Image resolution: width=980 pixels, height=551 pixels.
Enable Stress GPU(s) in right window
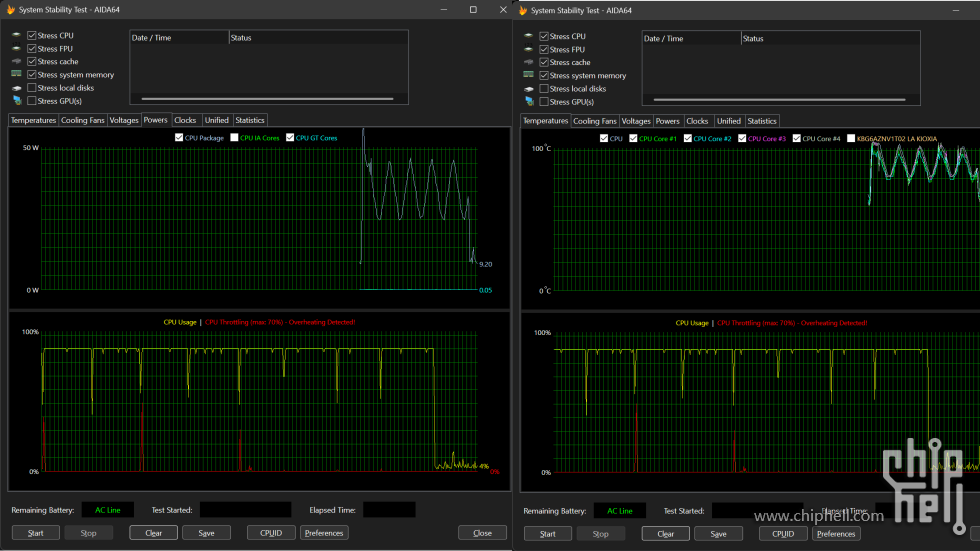(544, 102)
